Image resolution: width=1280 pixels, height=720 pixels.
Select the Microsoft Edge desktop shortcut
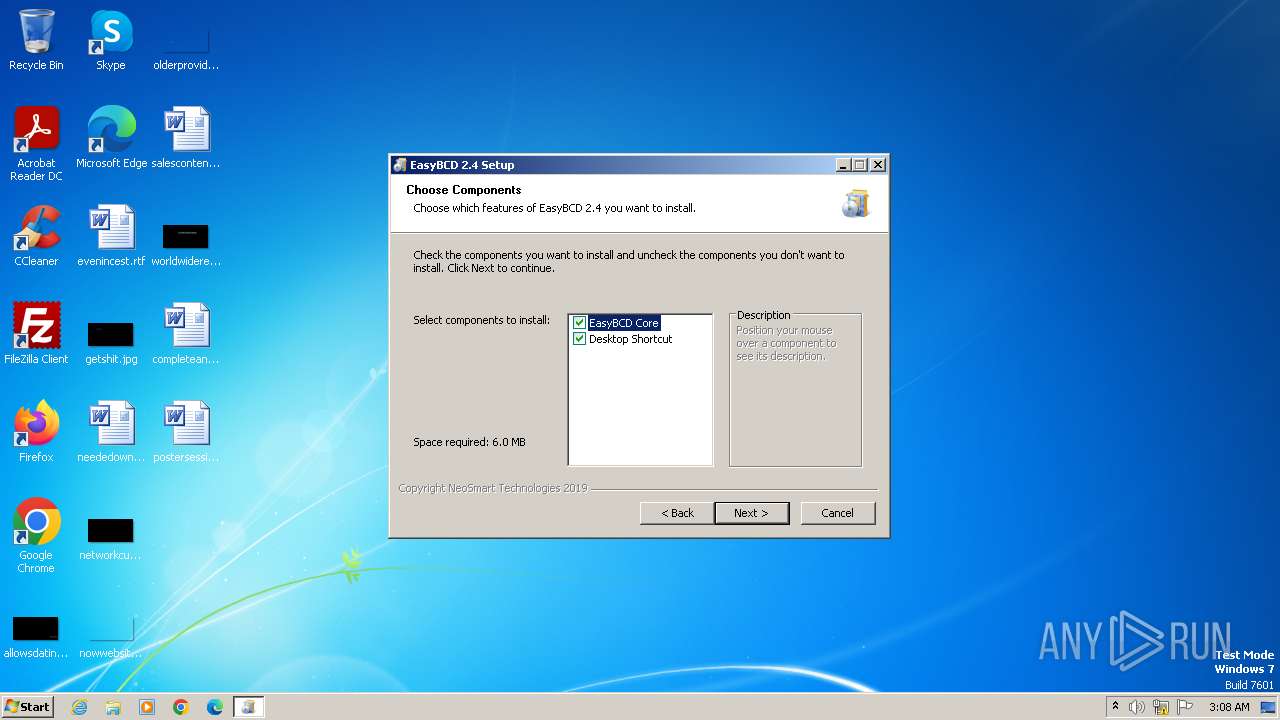coord(111,138)
